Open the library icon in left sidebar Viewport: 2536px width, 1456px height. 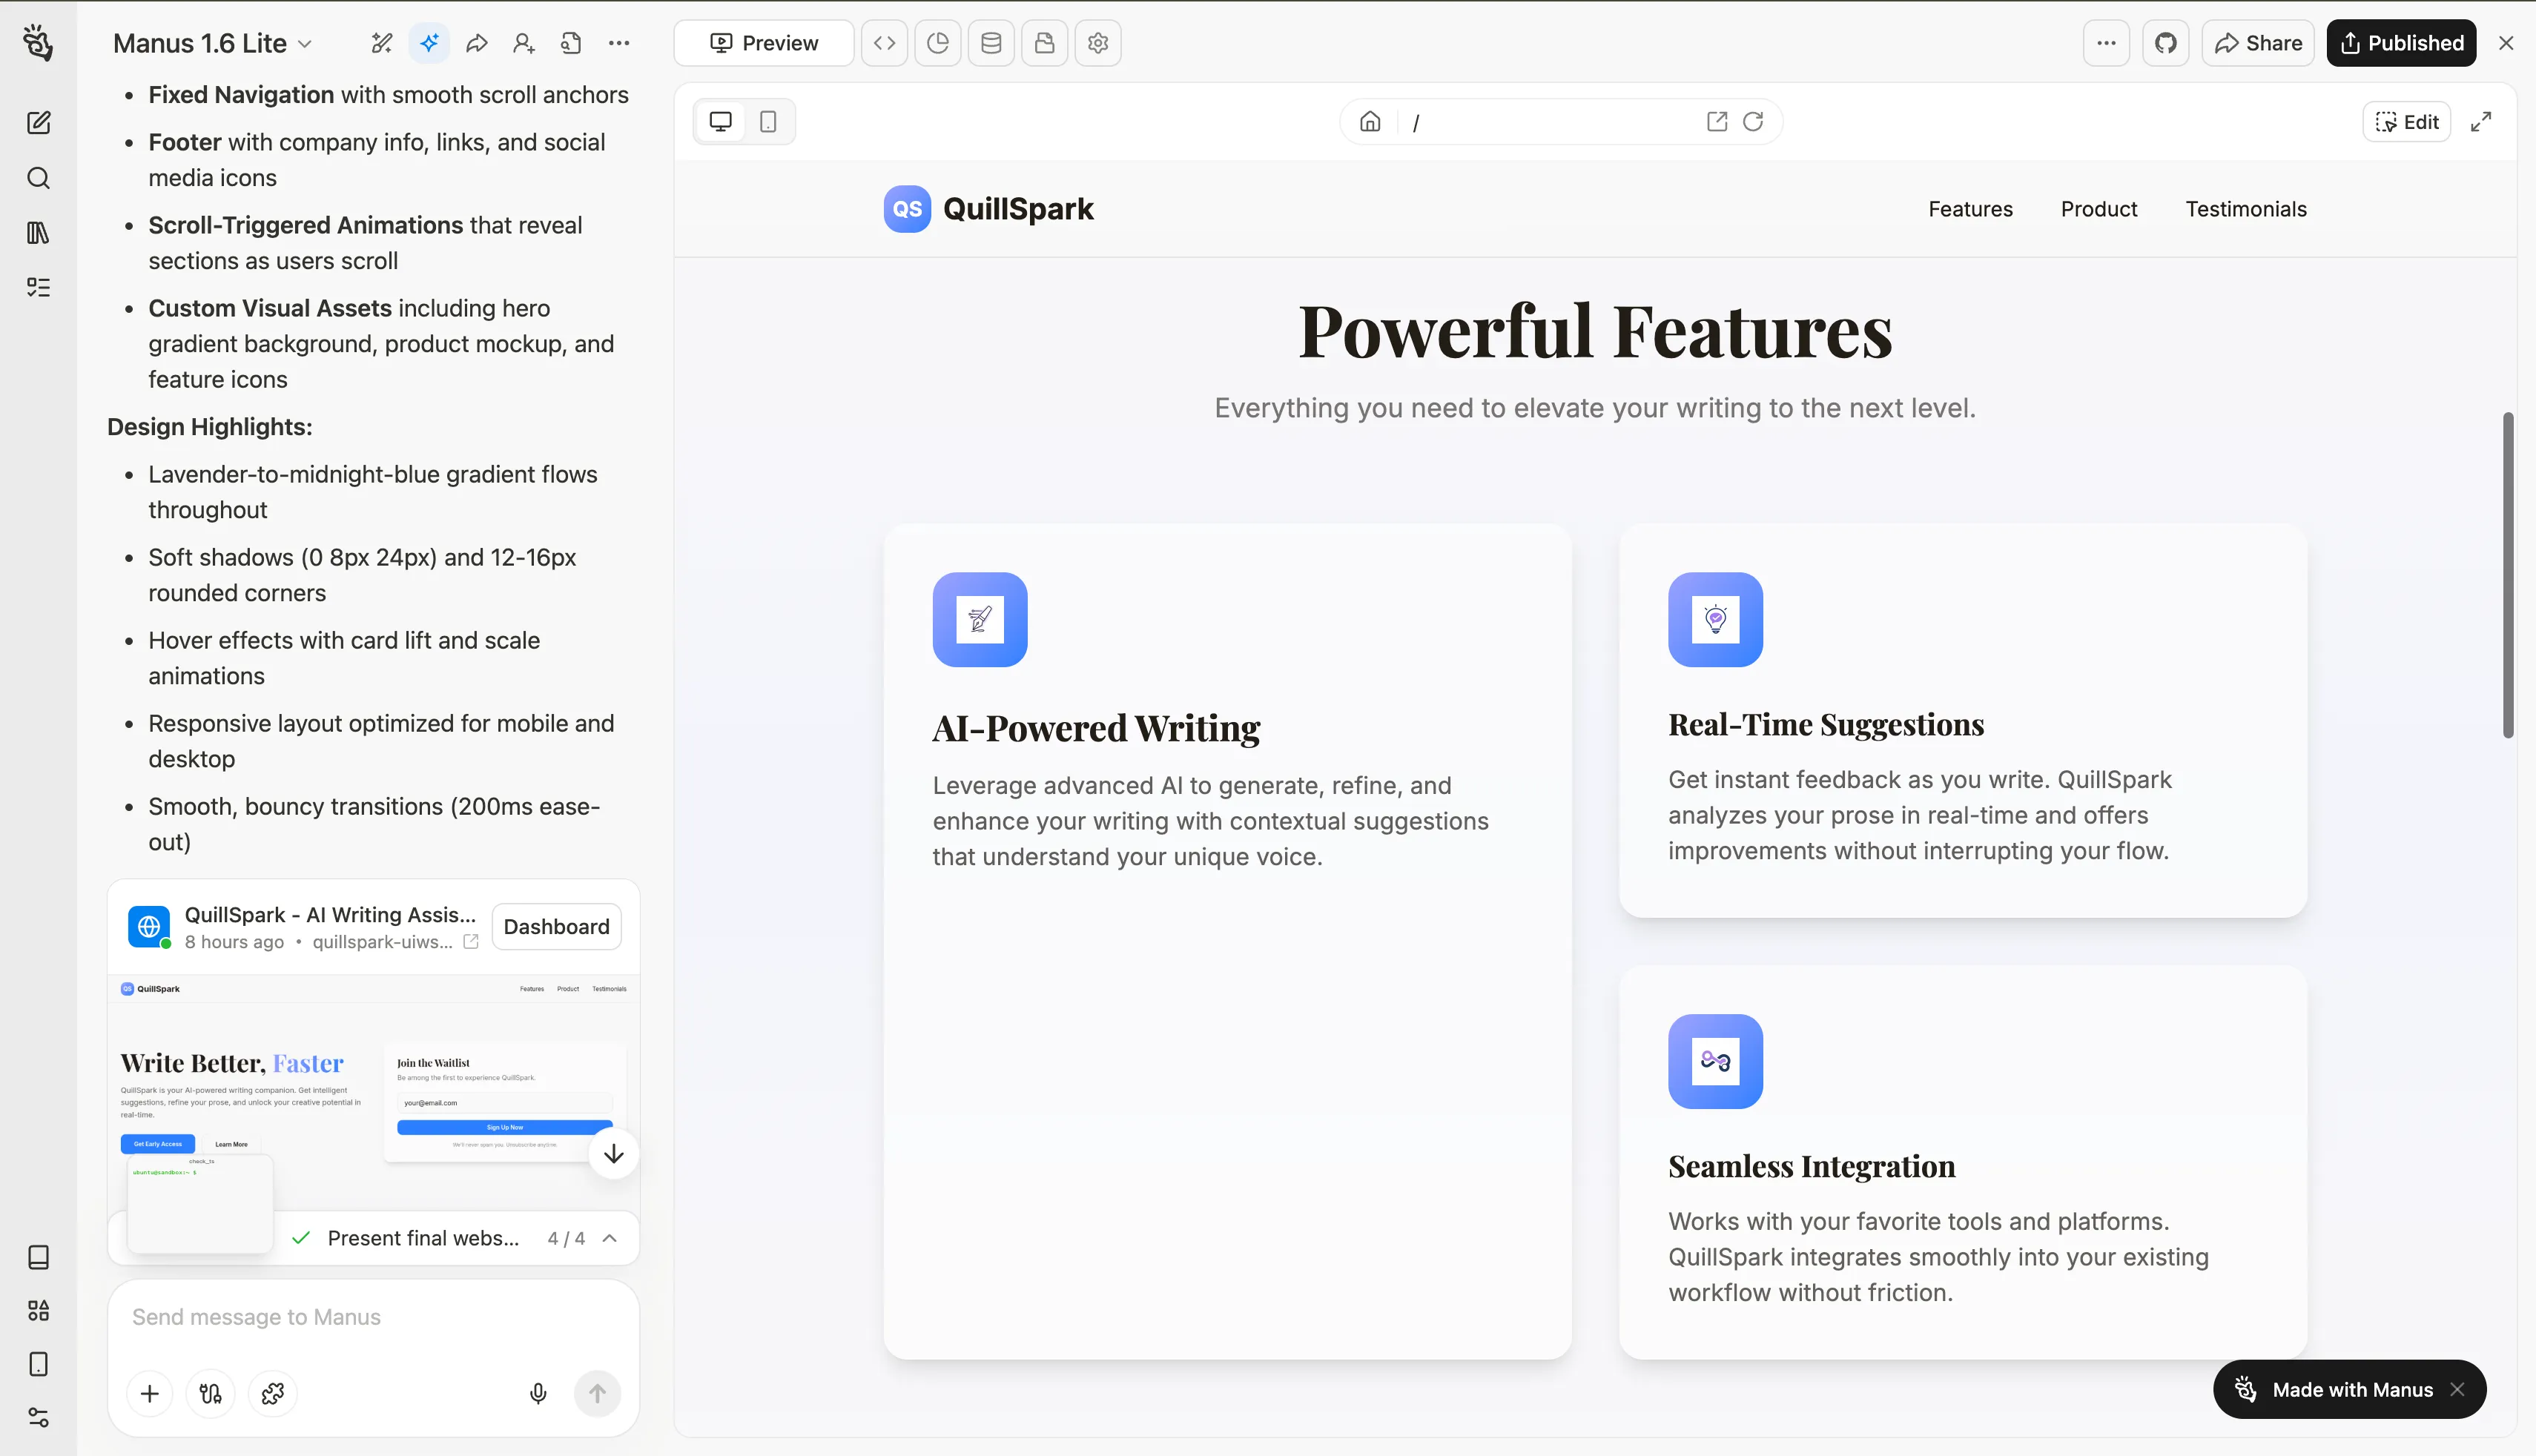[x=38, y=233]
